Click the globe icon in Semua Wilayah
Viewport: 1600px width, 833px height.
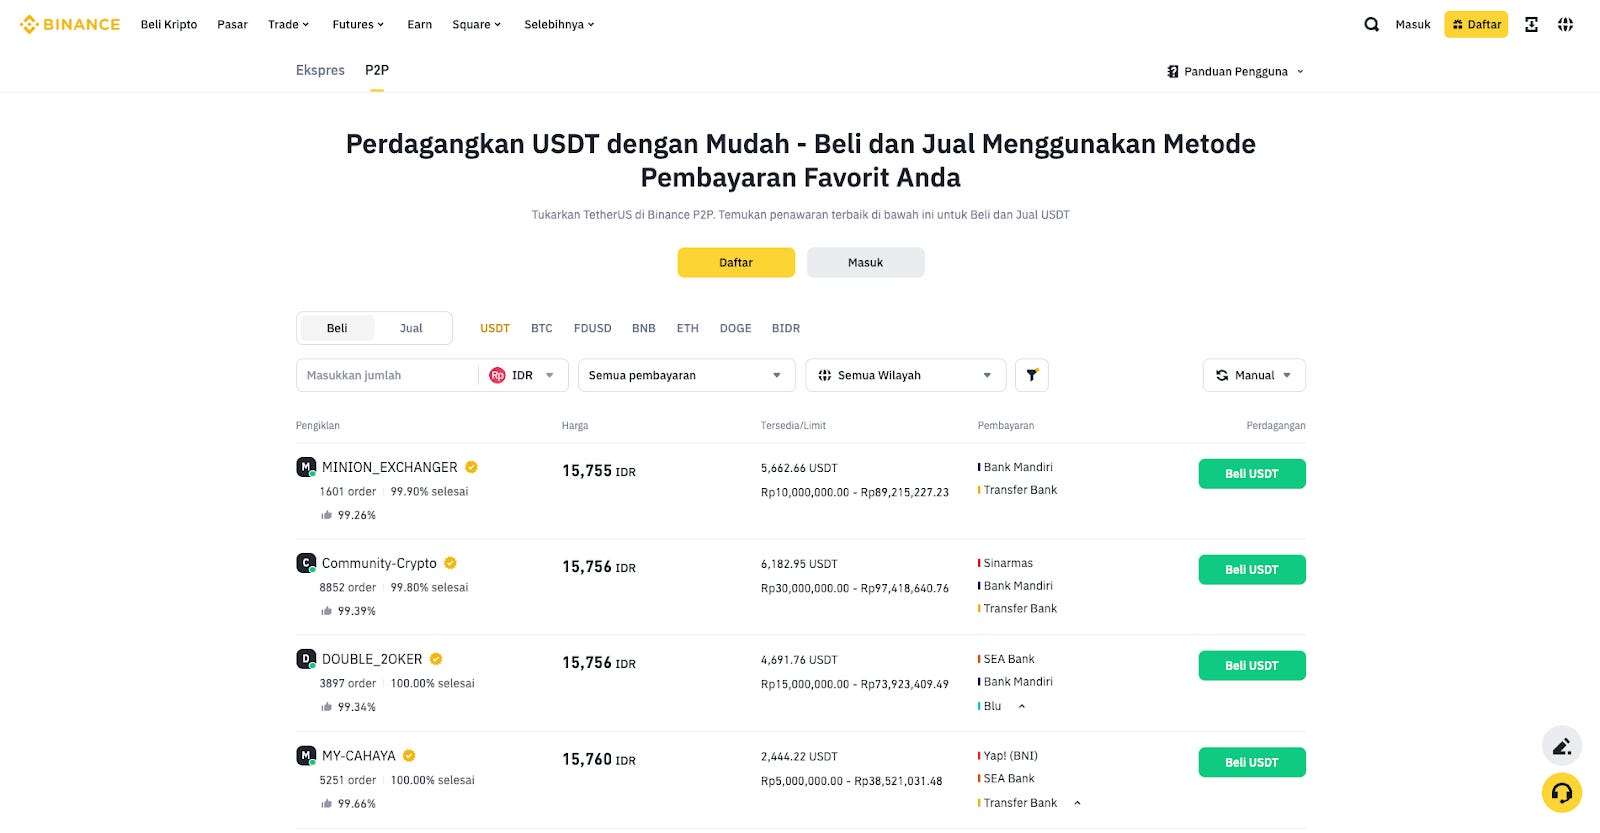click(x=825, y=375)
